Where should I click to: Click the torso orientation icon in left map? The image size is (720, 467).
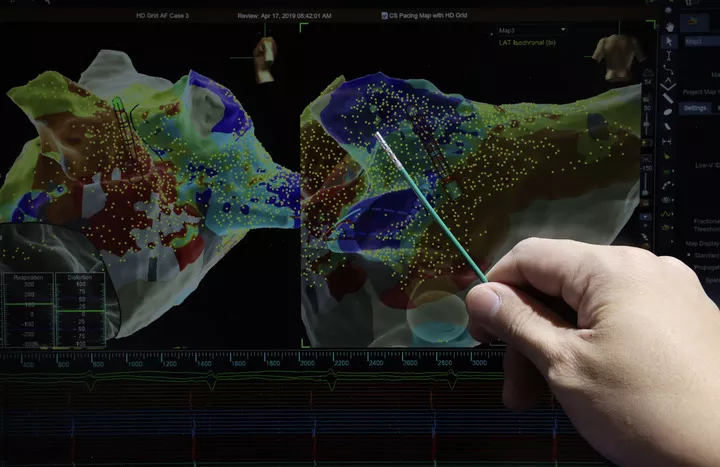coord(265,58)
